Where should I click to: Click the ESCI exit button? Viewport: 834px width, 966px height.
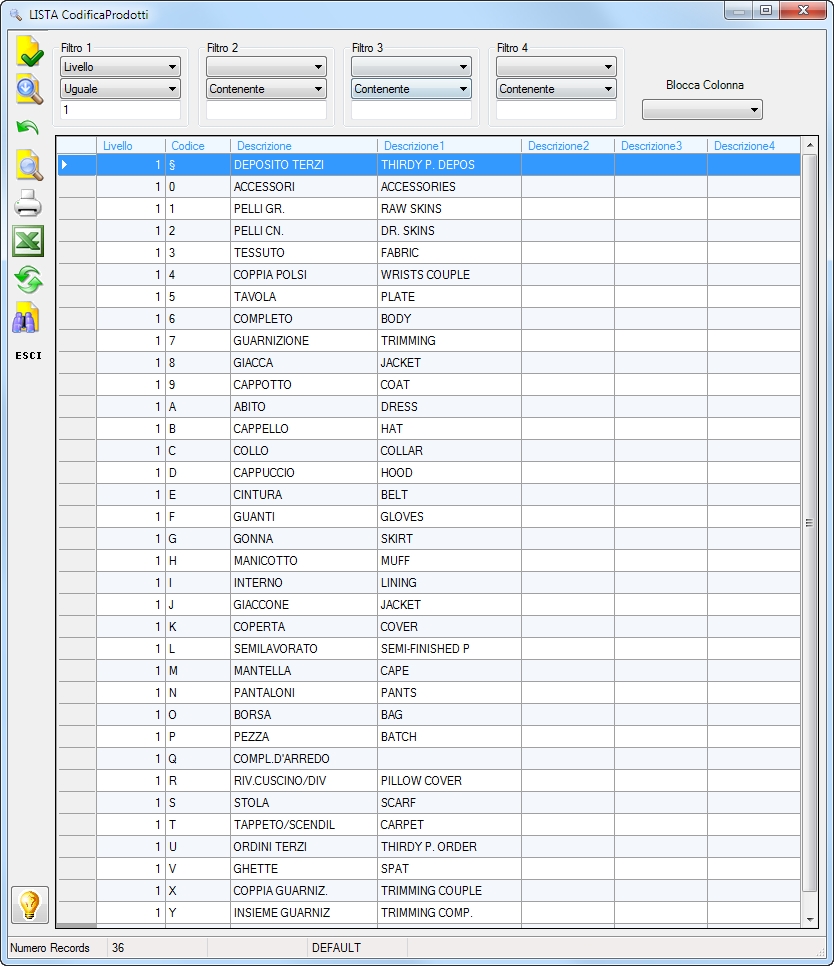(x=28, y=355)
